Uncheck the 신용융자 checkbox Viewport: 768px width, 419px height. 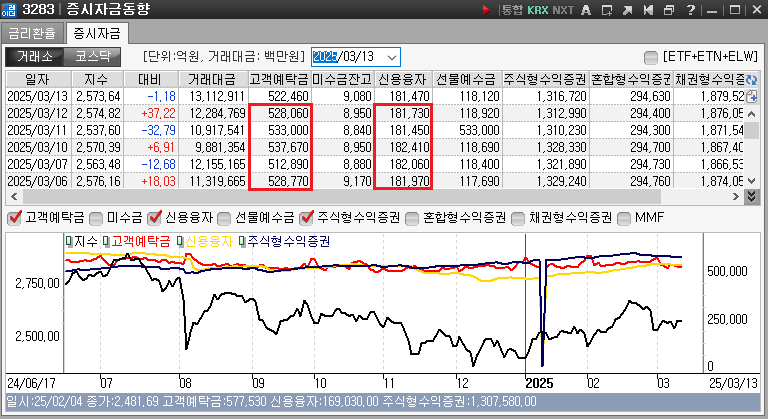click(155, 218)
